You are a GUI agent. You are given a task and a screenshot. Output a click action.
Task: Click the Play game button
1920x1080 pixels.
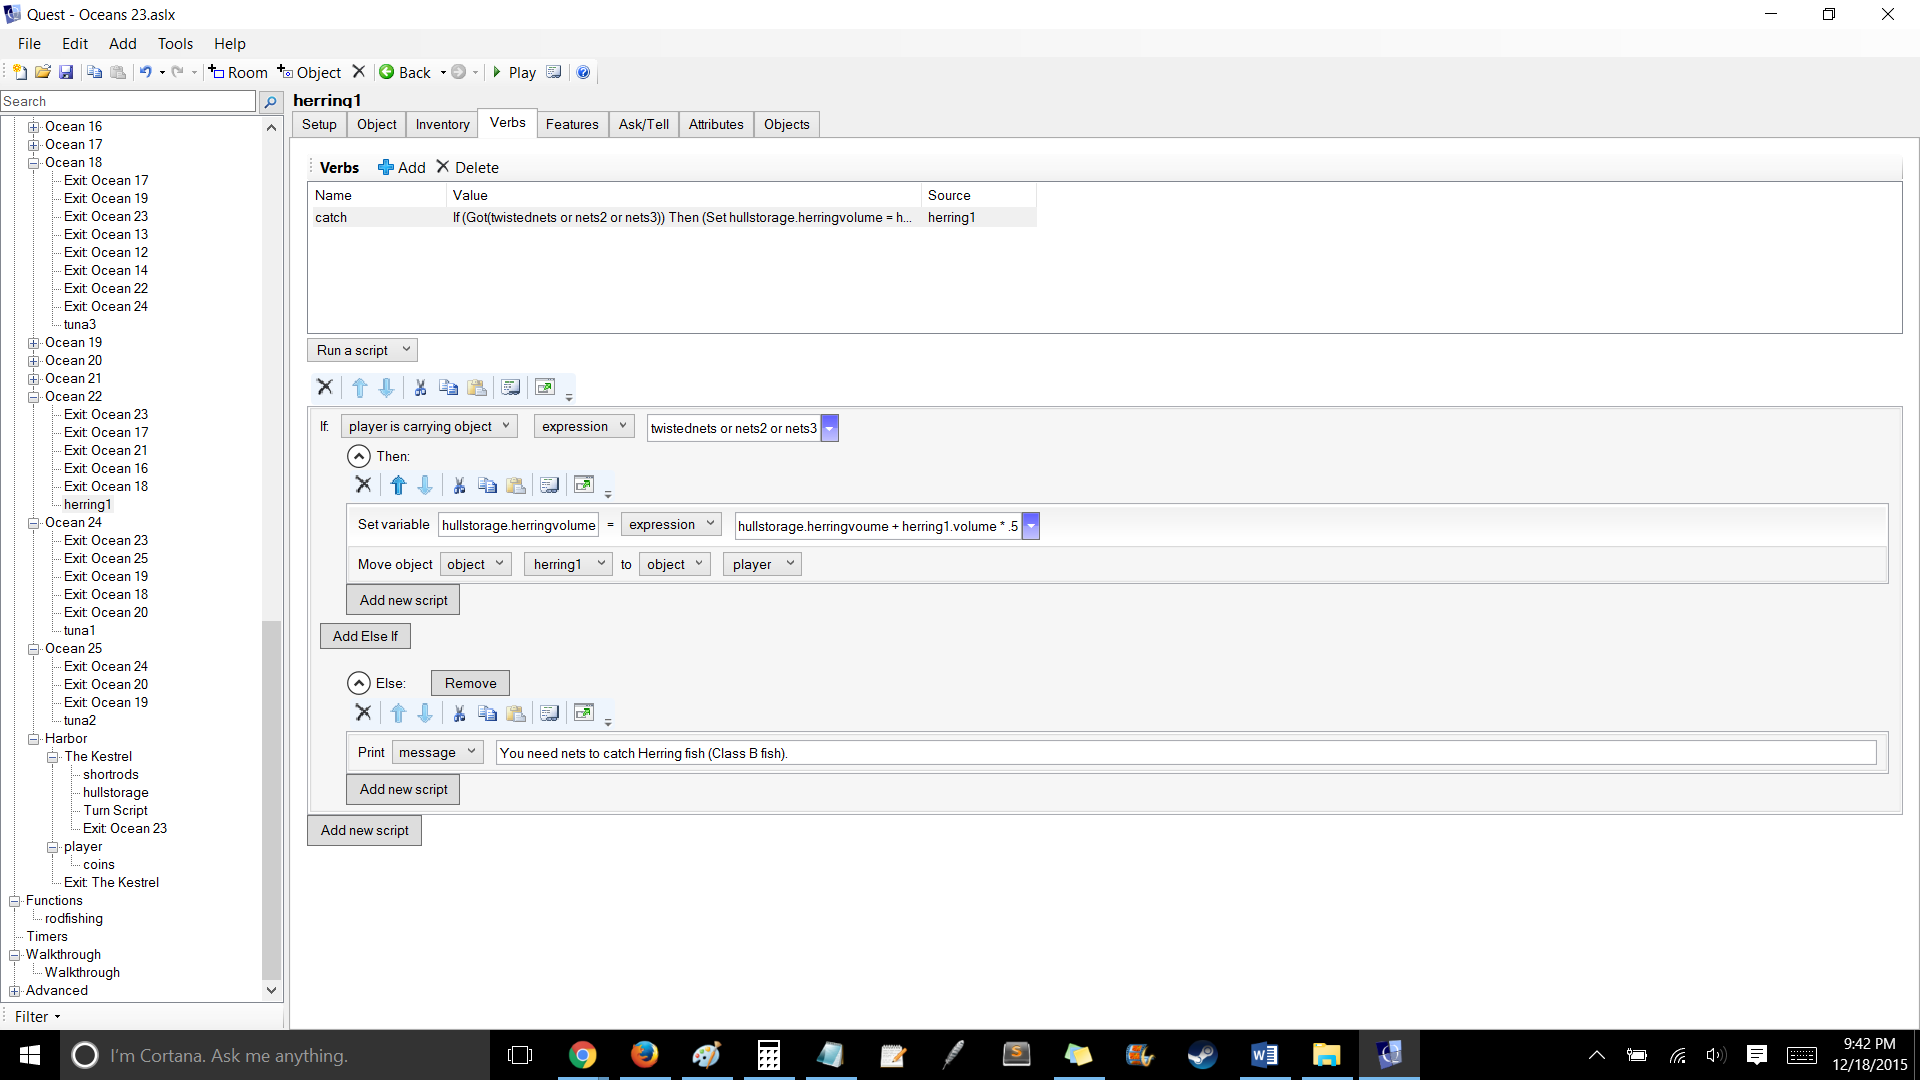(x=513, y=72)
